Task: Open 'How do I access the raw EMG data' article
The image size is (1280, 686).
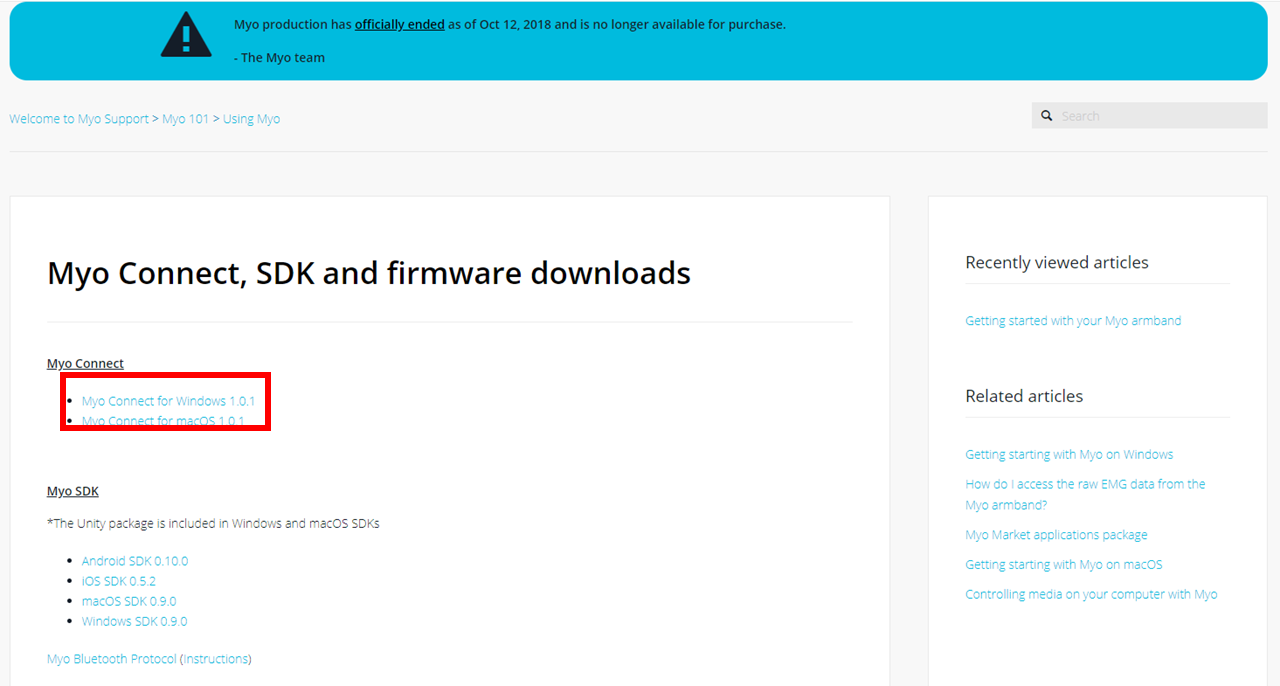Action: point(1085,494)
